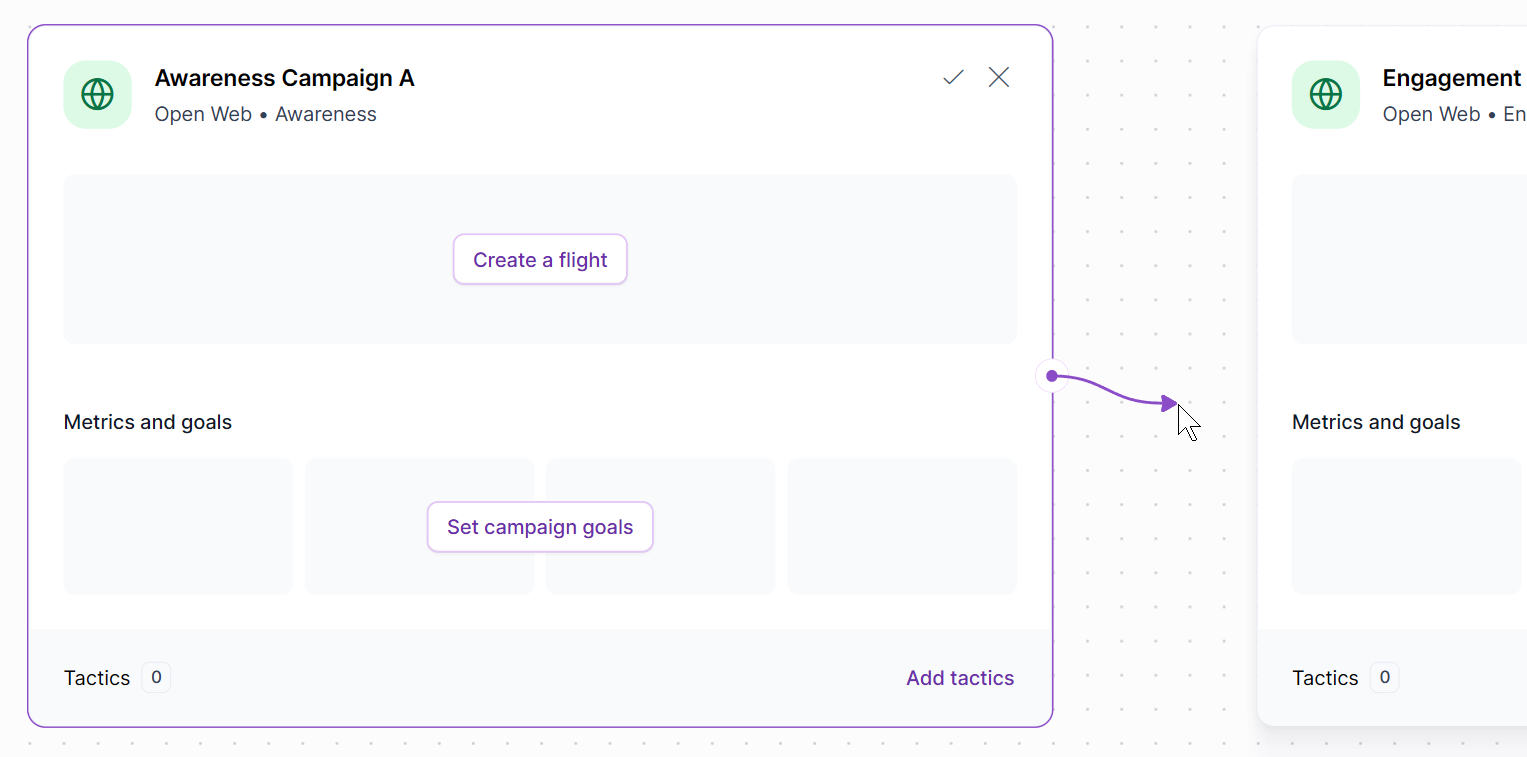This screenshot has height=757, width=1527.
Task: Click the Metrics and goals heading in Engagement card
Action: pyautogui.click(x=1376, y=422)
